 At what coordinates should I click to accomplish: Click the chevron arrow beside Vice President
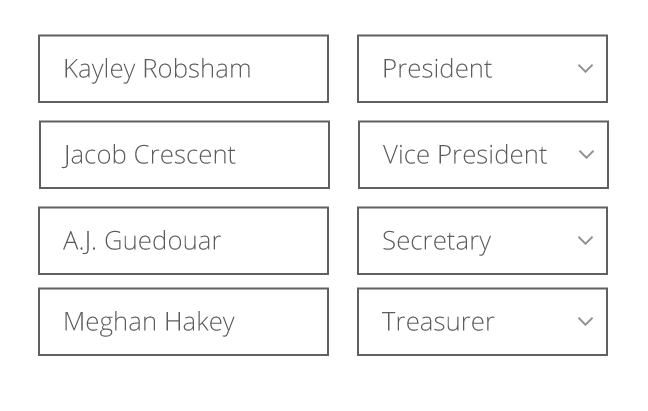coord(587,155)
